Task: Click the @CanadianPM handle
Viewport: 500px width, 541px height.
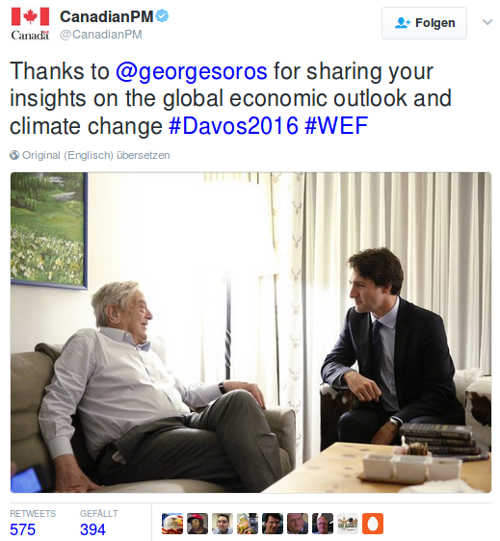Action: [x=101, y=35]
